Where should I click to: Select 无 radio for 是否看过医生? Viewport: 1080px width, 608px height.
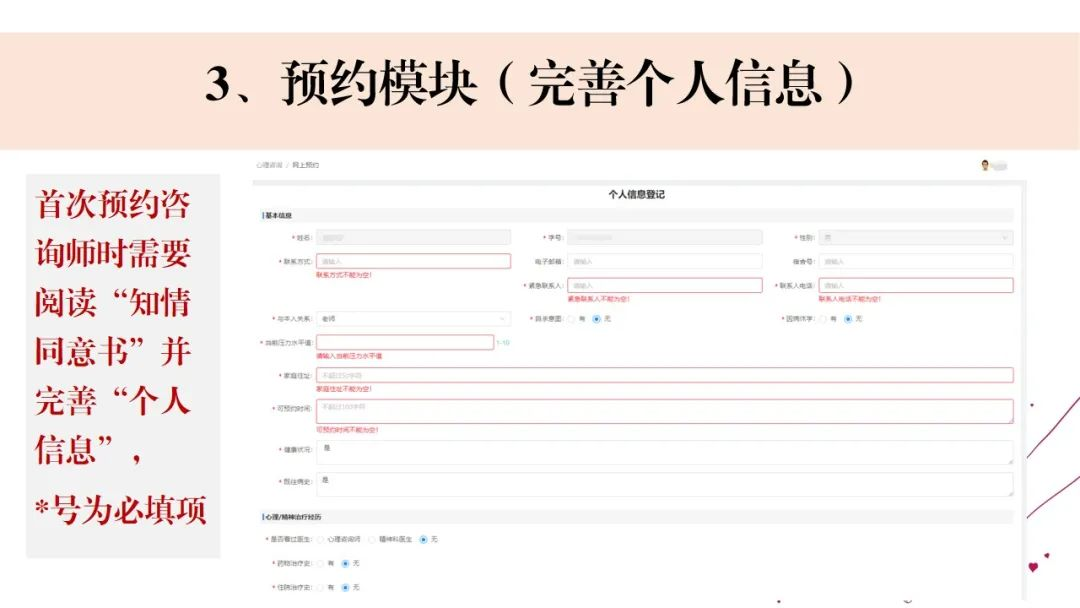[423, 539]
